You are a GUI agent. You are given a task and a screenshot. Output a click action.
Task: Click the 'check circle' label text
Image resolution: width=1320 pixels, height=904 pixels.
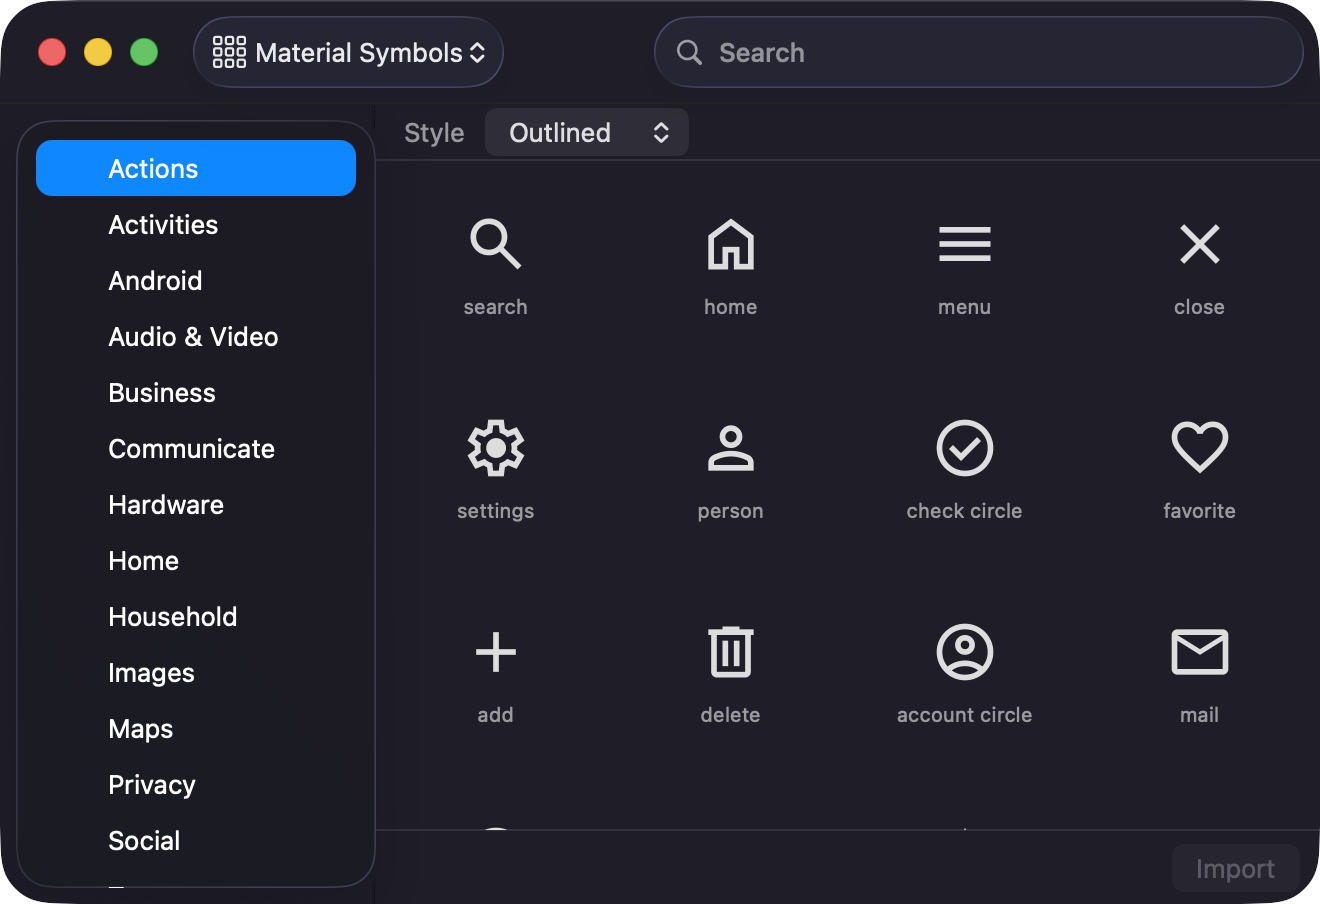click(x=964, y=511)
